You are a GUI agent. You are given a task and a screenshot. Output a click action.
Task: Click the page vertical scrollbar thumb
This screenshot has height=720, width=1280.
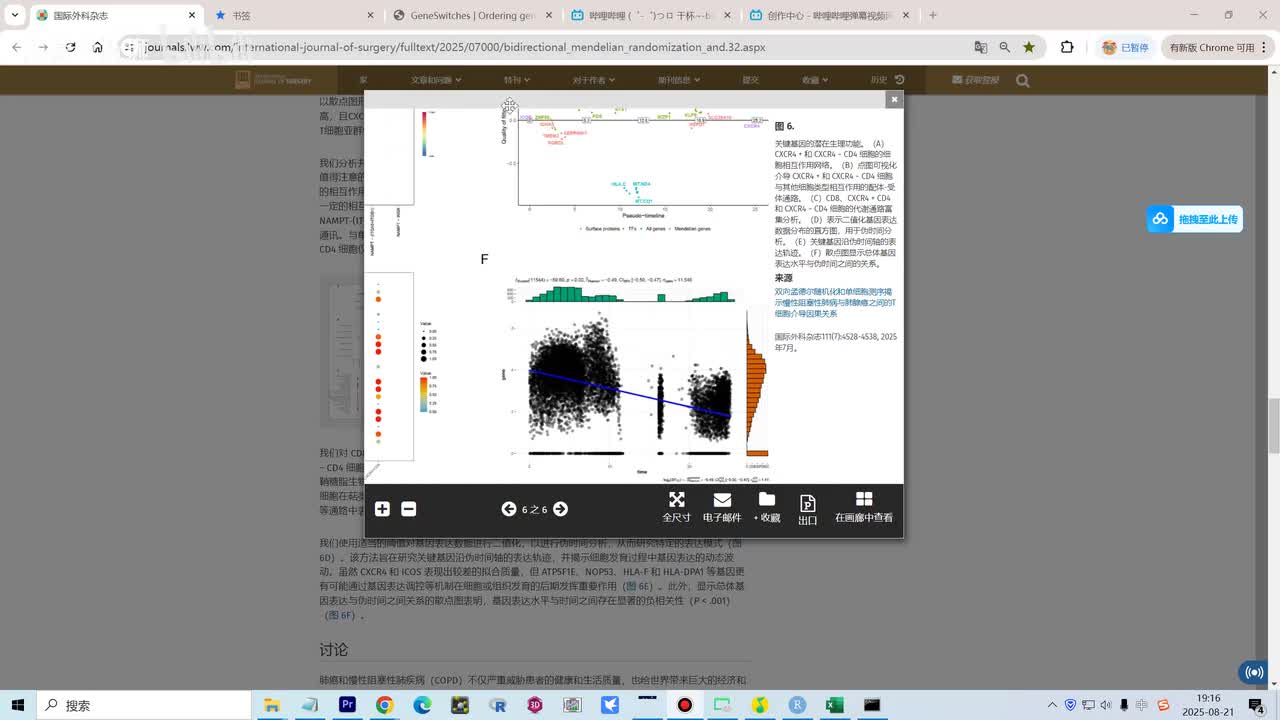click(x=1274, y=425)
